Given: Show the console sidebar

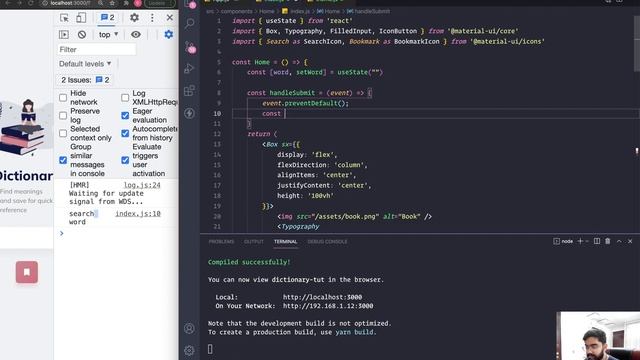Looking at the screenshot, I should tap(64, 35).
